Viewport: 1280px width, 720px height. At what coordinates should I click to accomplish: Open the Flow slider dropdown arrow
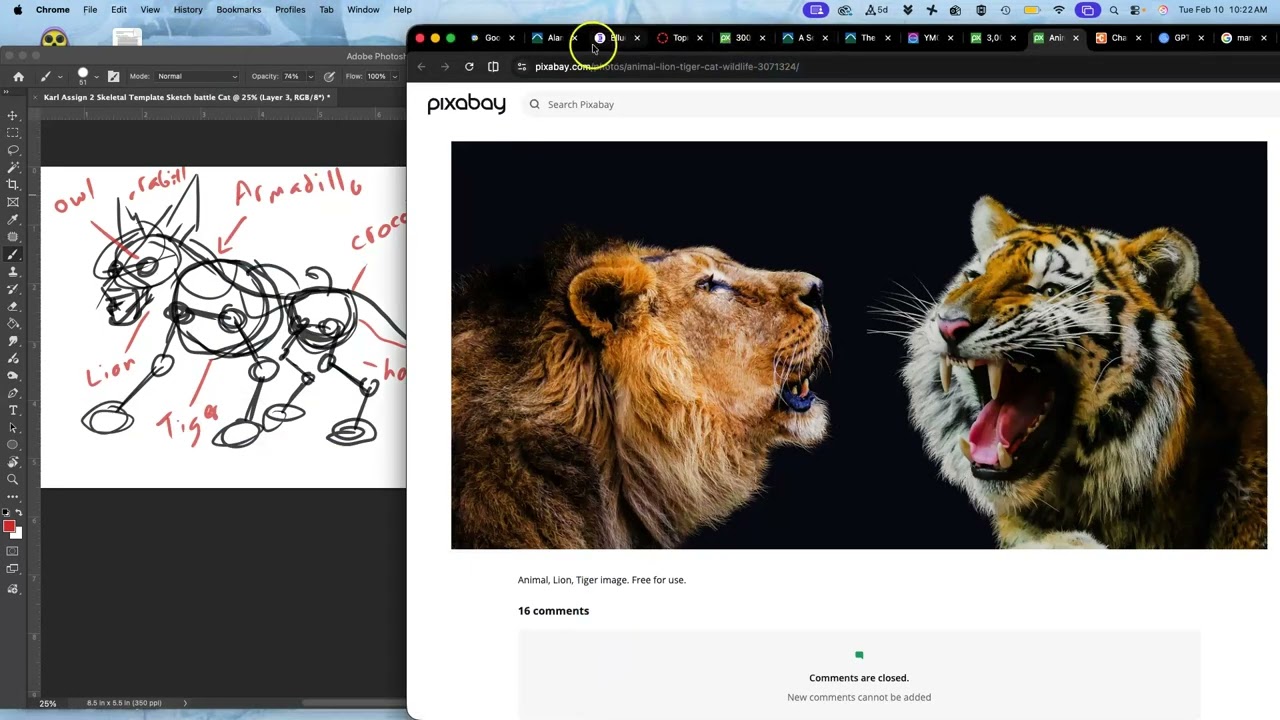pos(394,76)
